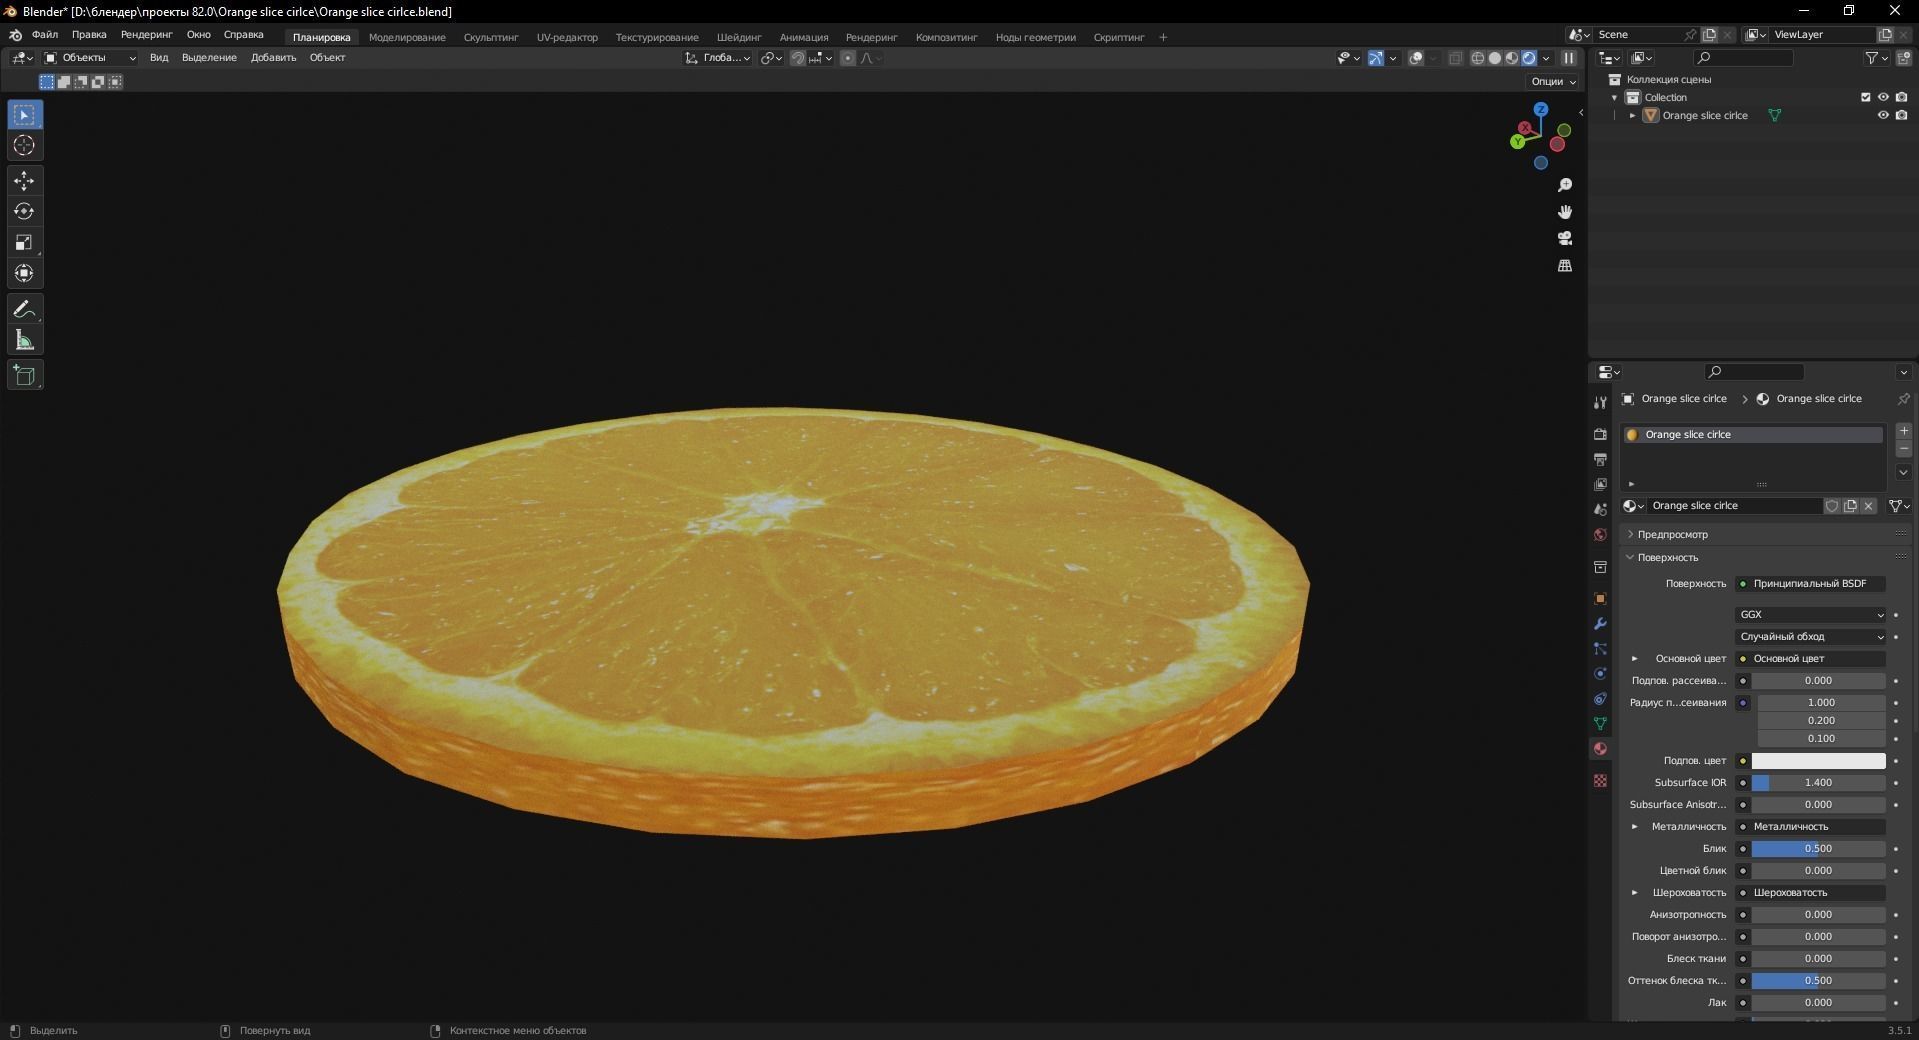This screenshot has height=1040, width=1919.
Task: Open the GGX distribution dropdown
Action: 1808,615
